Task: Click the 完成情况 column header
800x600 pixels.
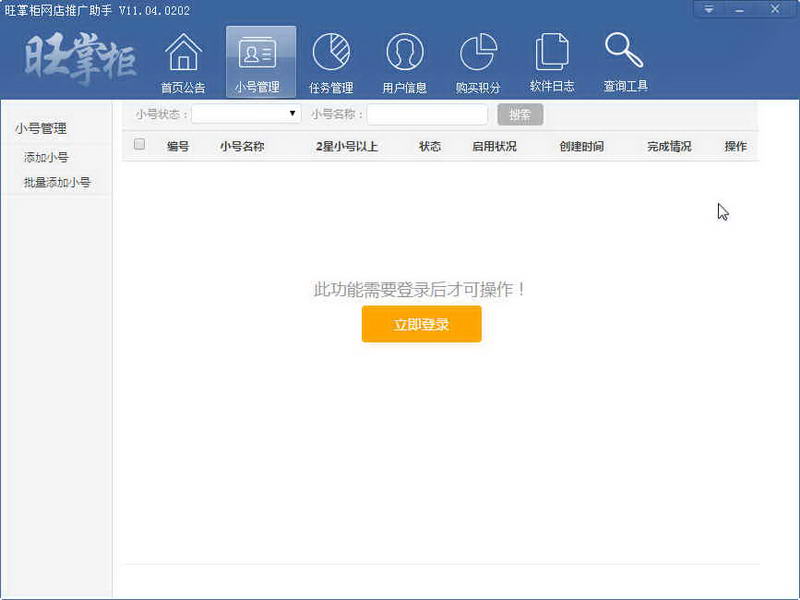Action: click(x=669, y=146)
